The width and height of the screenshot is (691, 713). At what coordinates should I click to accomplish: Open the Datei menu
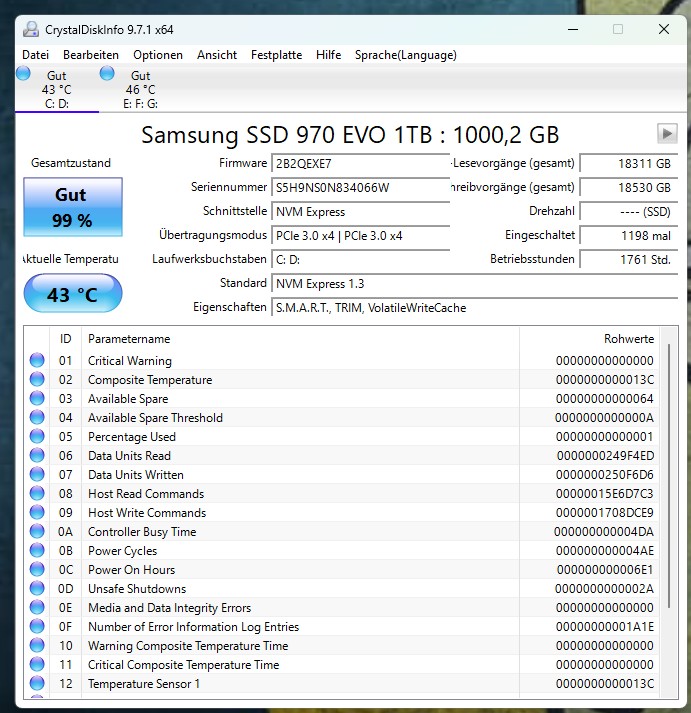[35, 55]
